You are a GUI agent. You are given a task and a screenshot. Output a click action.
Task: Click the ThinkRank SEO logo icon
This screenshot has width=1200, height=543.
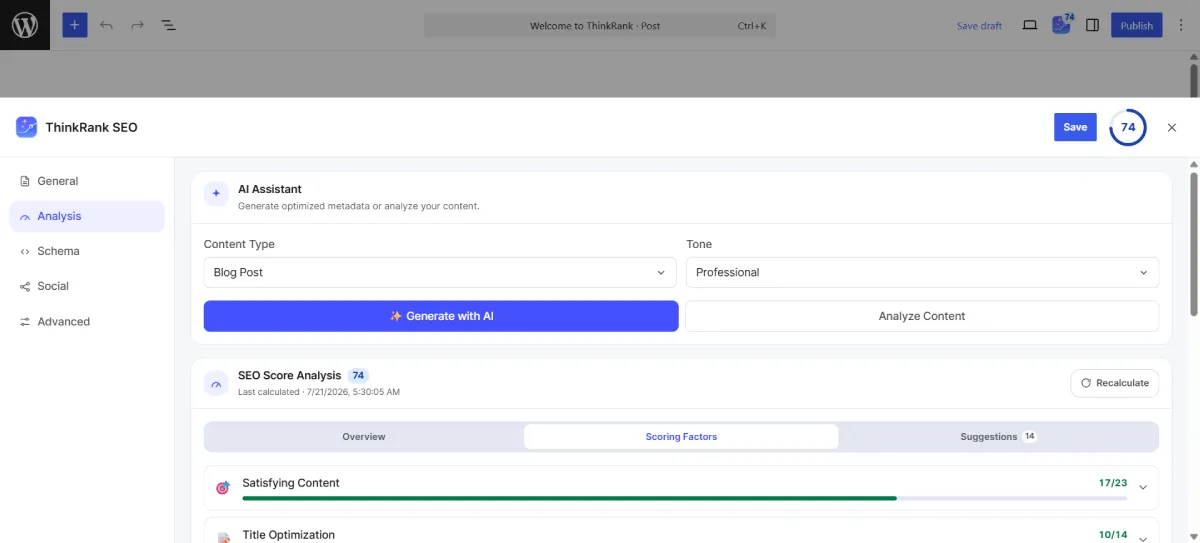(26, 127)
